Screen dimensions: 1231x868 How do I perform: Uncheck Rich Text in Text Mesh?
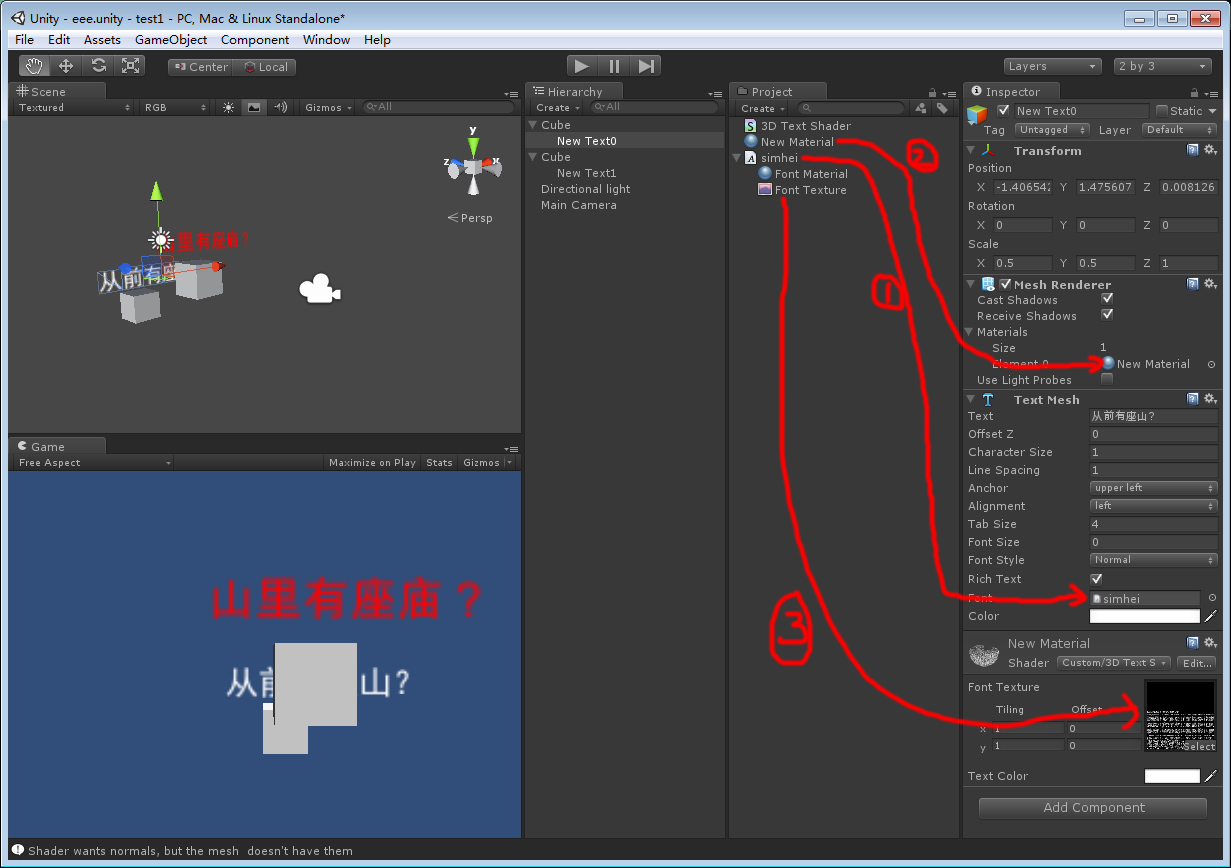point(1097,578)
